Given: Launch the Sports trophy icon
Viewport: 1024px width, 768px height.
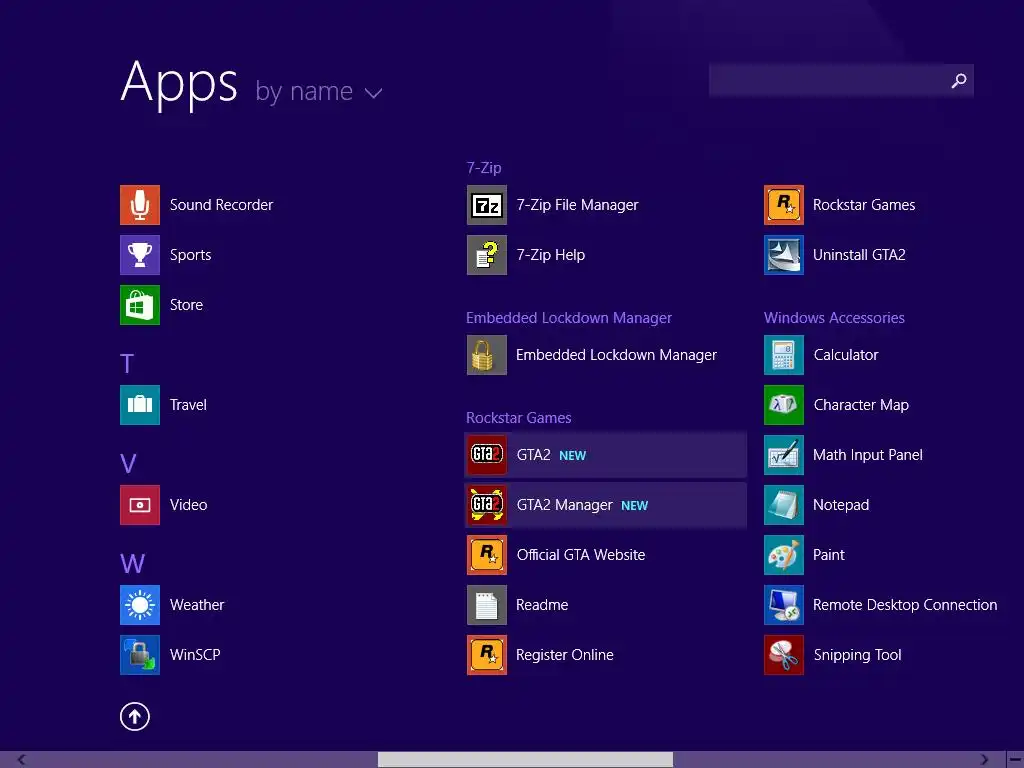Looking at the screenshot, I should tap(140, 255).
